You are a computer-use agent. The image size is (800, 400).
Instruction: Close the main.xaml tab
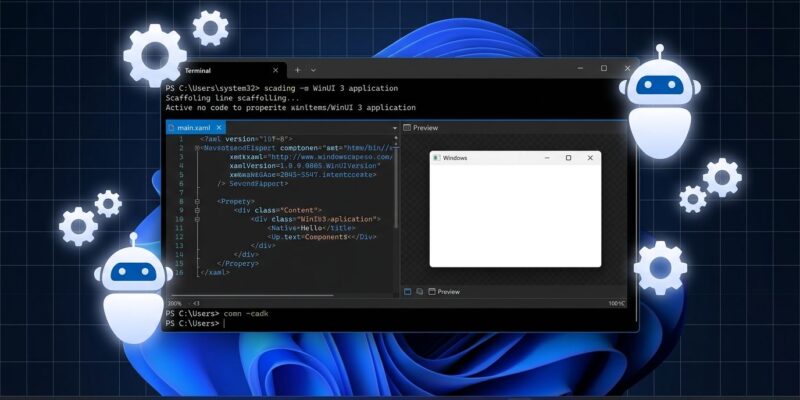pos(219,128)
